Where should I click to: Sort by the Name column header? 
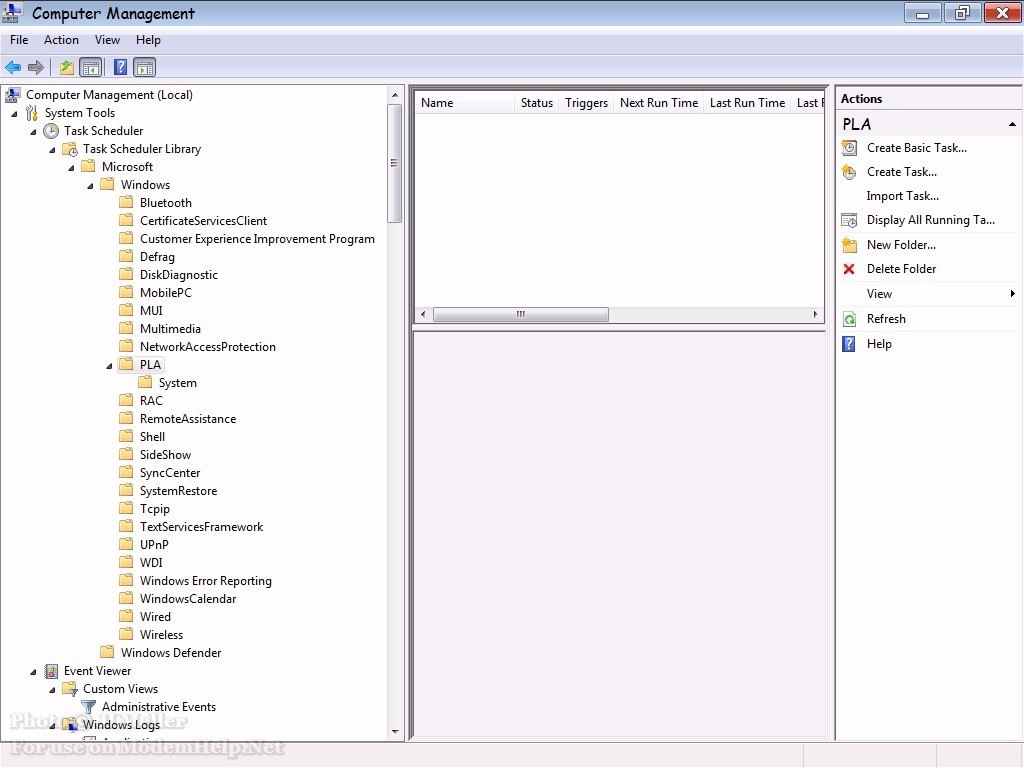click(x=464, y=103)
